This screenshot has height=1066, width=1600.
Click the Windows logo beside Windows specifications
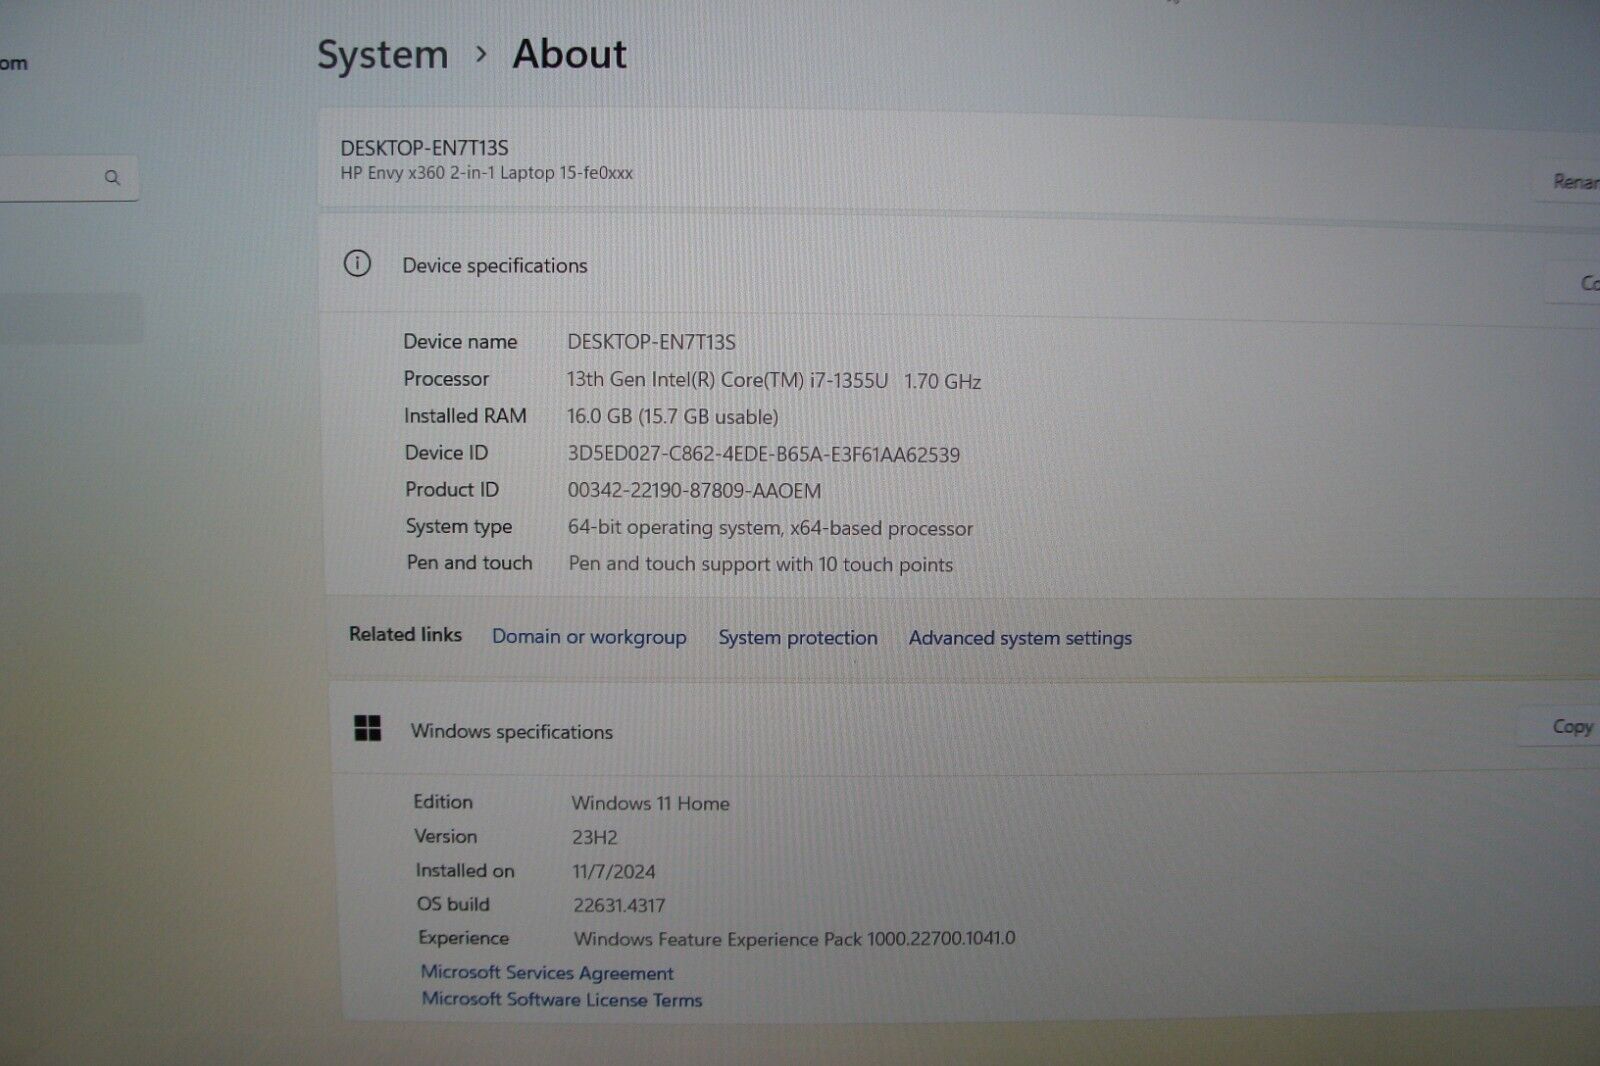[x=368, y=729]
